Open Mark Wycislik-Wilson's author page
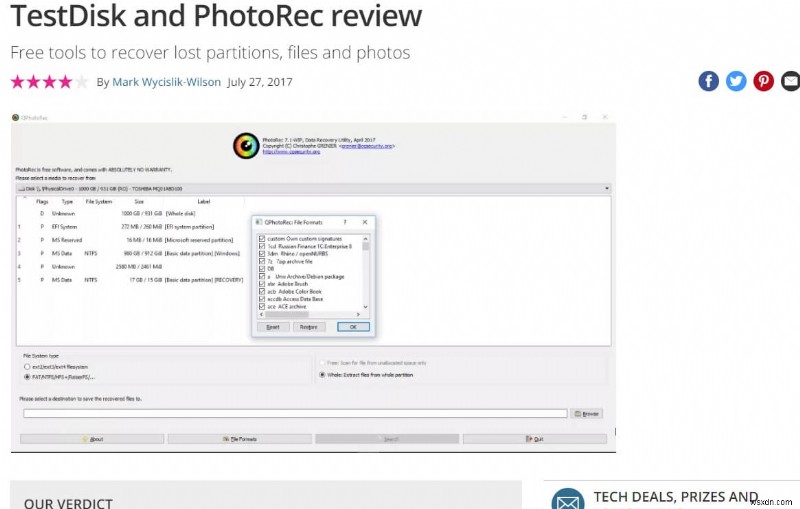800x509 pixels. click(x=166, y=82)
